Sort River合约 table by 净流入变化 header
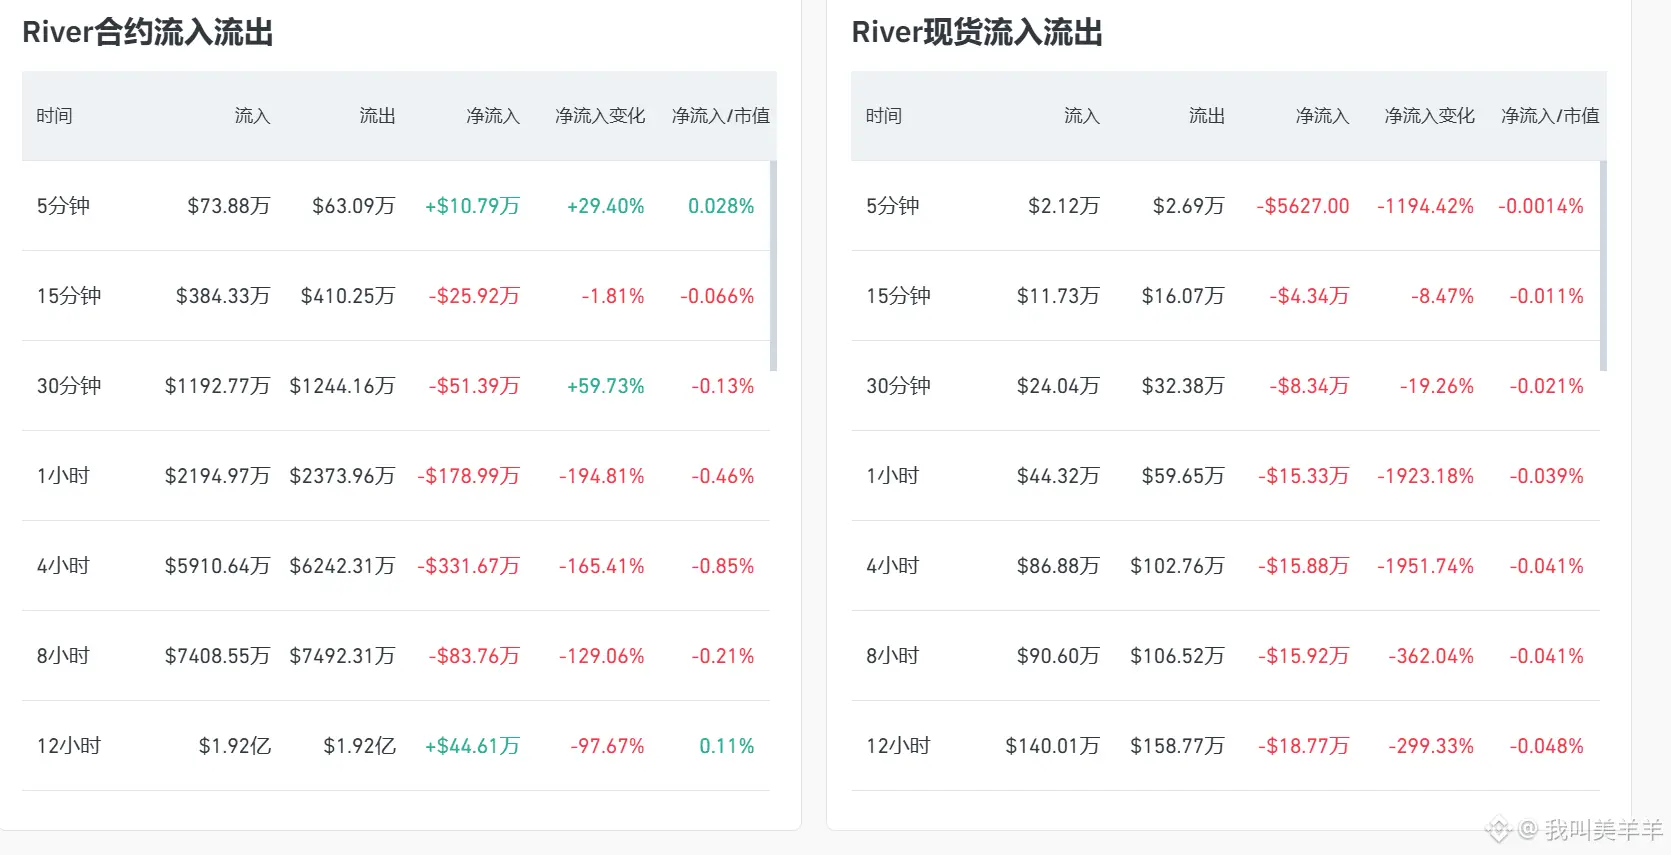 [x=600, y=116]
